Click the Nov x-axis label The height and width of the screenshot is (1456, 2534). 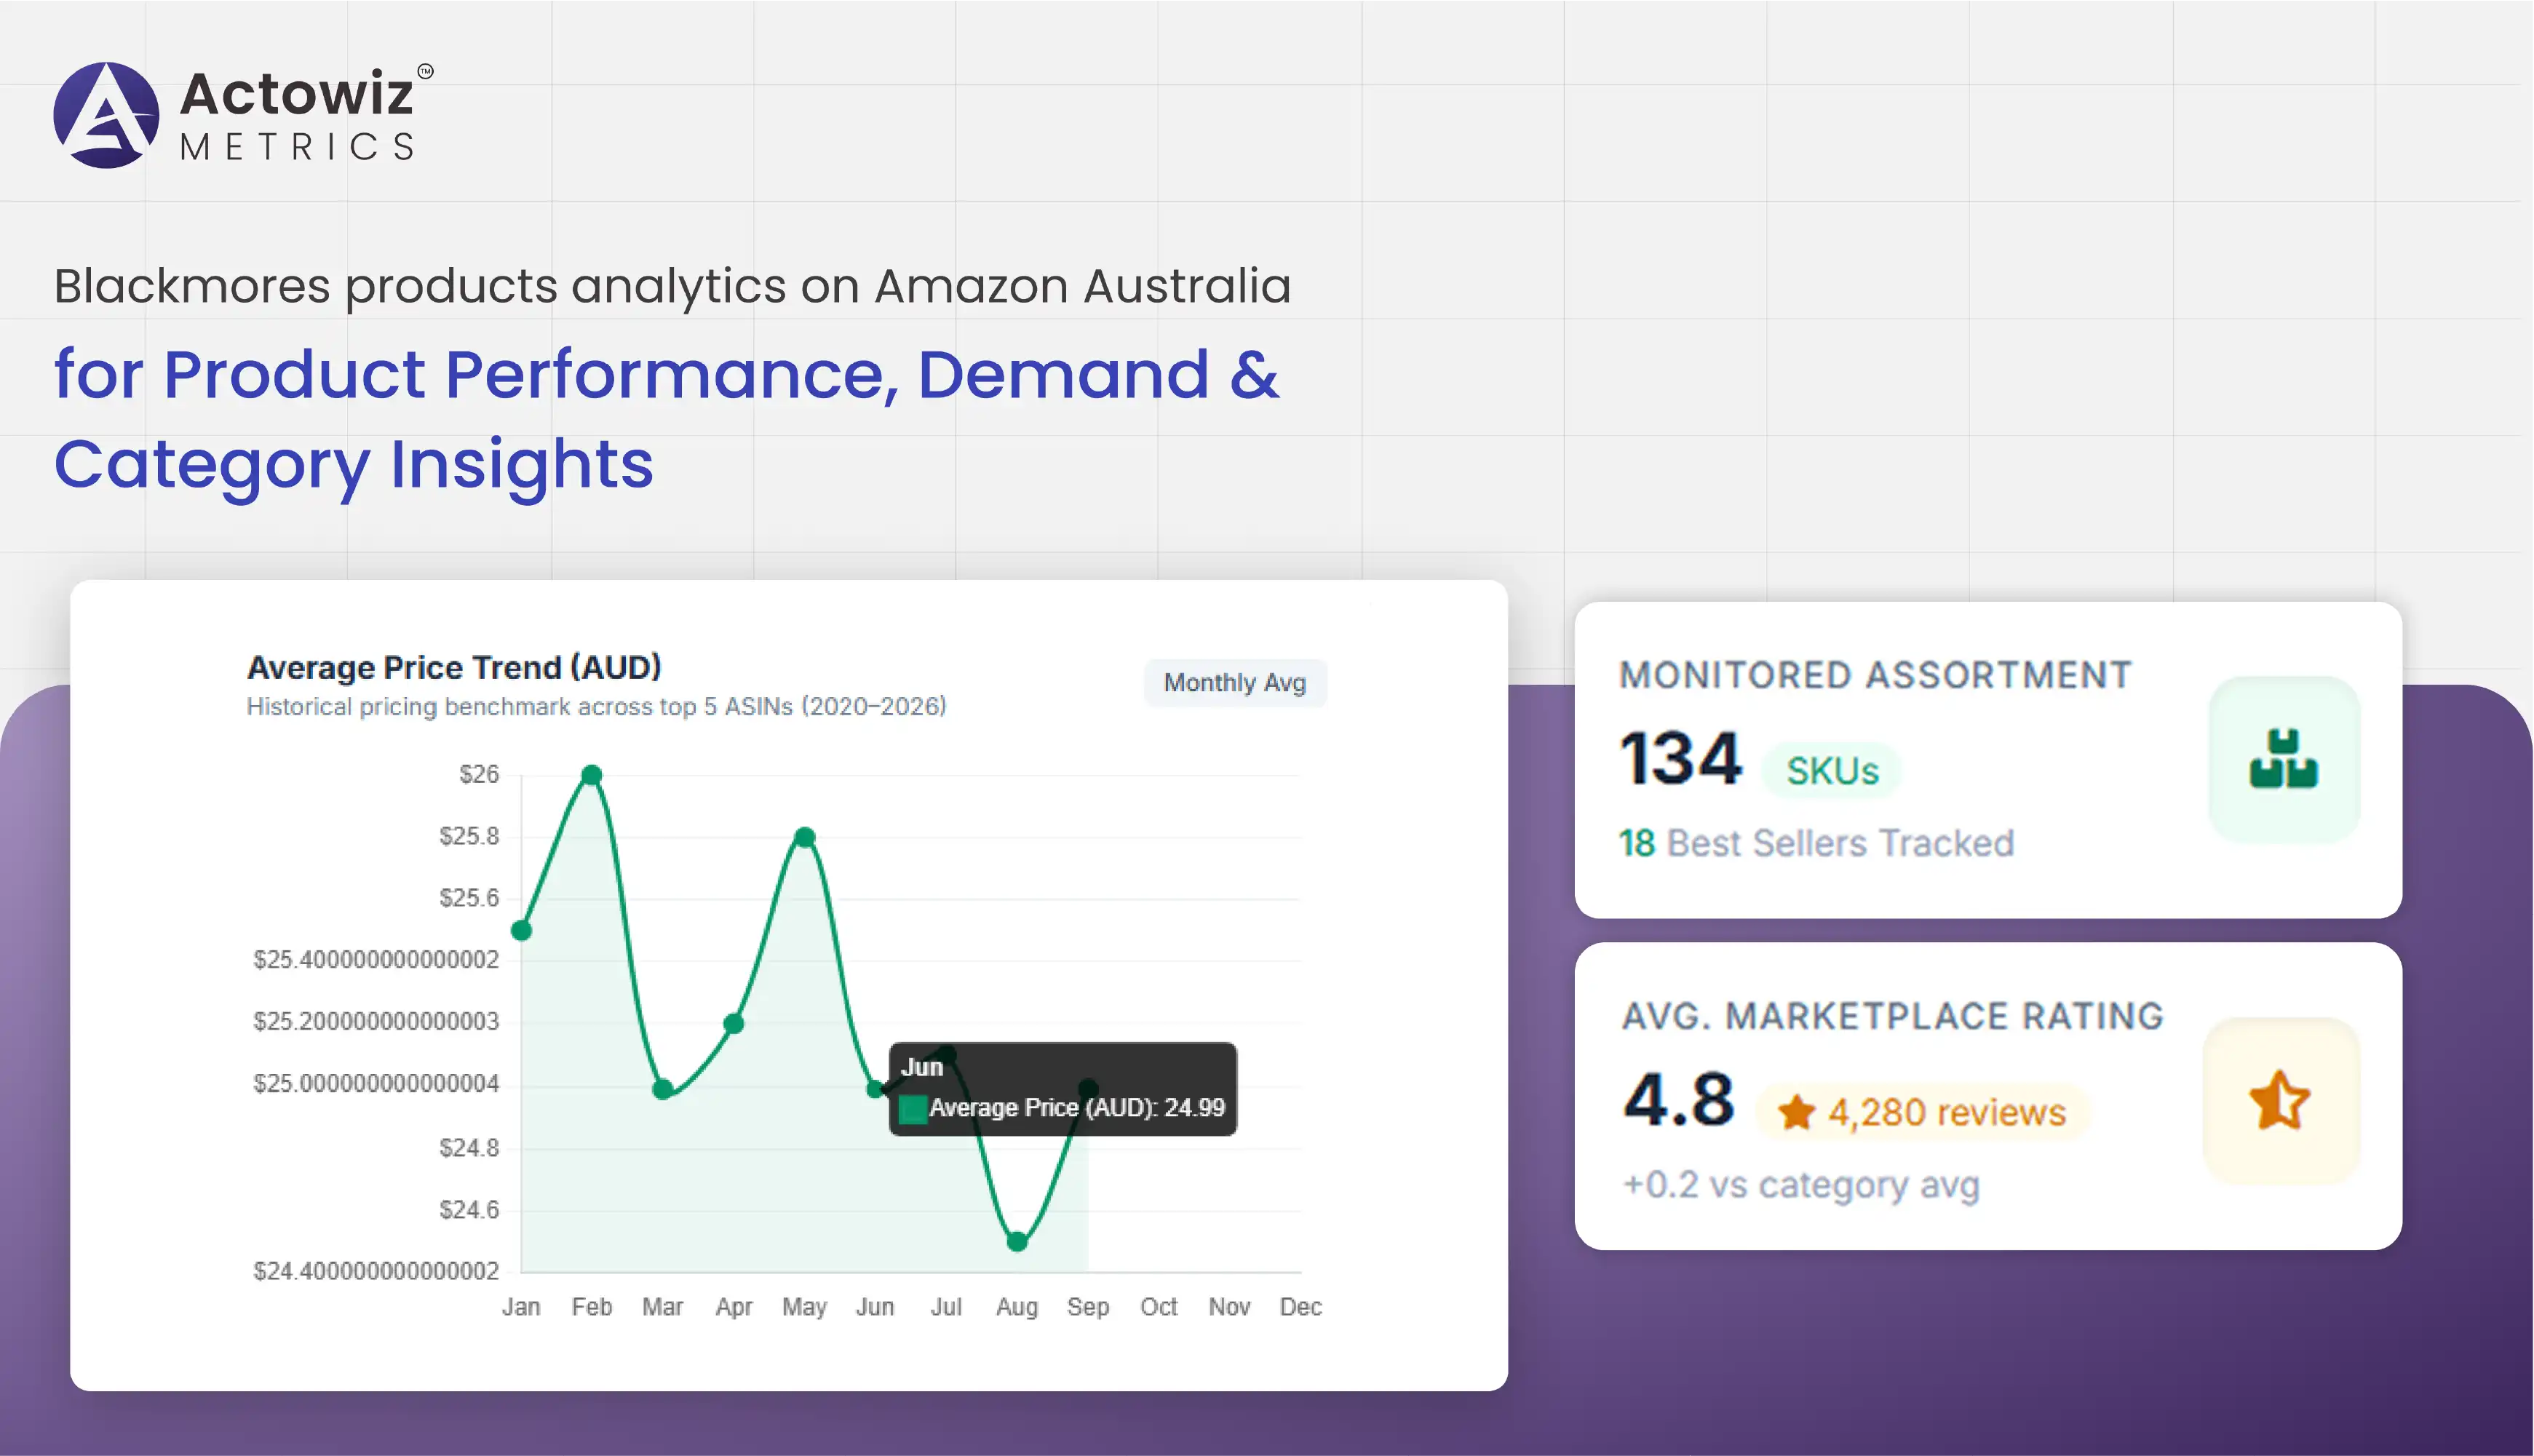1229,1307
